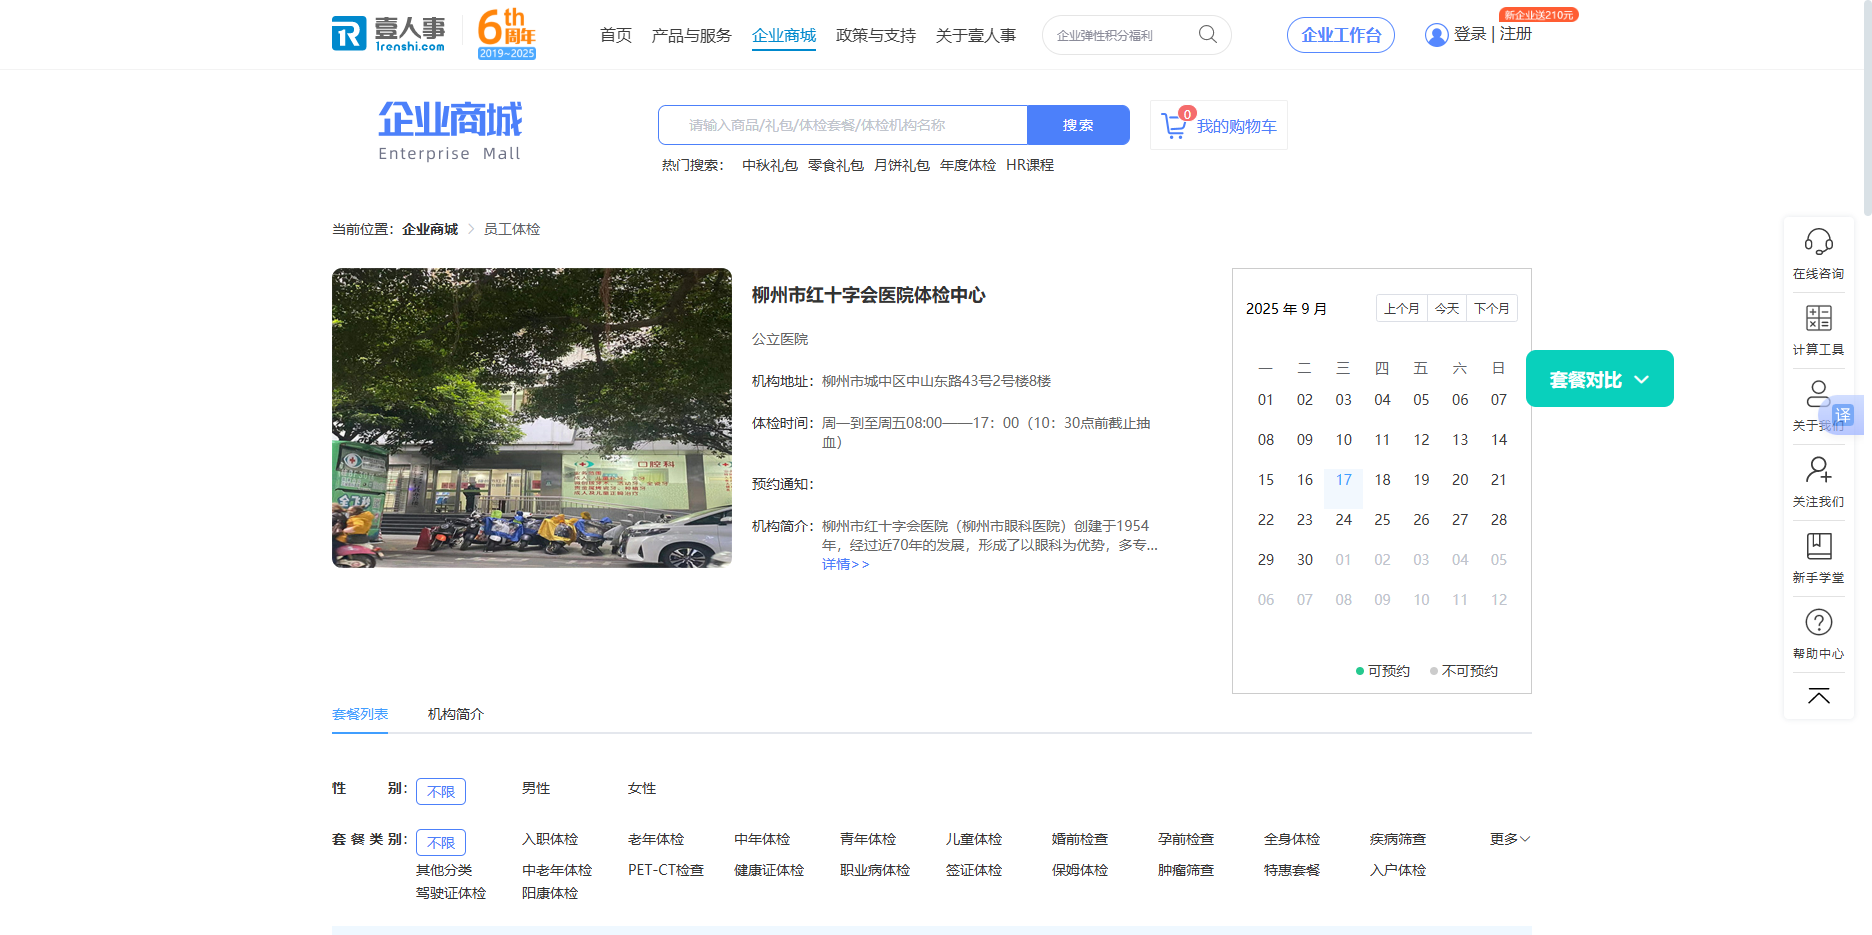The height and width of the screenshot is (935, 1872).
Task: Expand 更多 package categories
Action: tap(1509, 839)
